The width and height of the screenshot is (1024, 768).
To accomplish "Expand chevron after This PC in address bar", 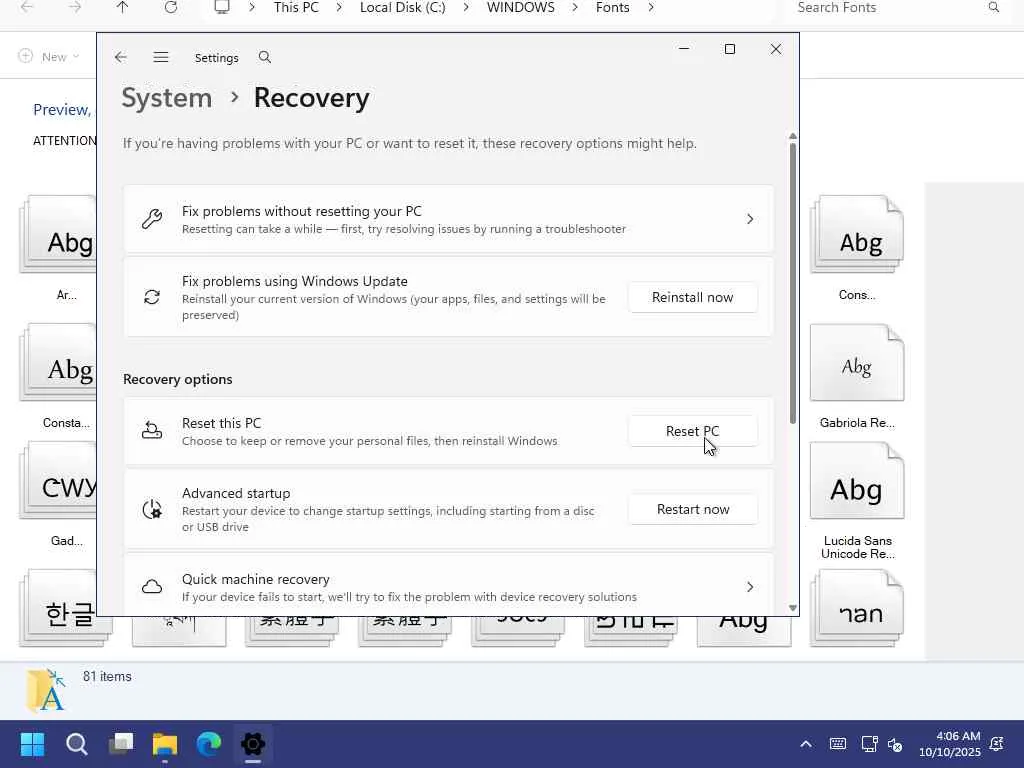I will tap(339, 7).
